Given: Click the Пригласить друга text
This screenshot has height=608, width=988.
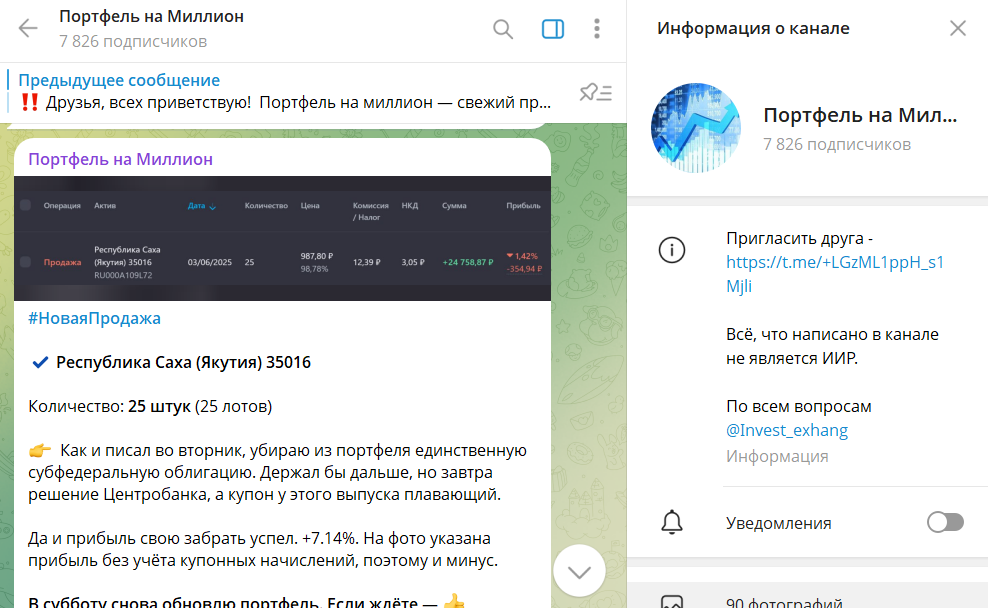Looking at the screenshot, I should (800, 239).
